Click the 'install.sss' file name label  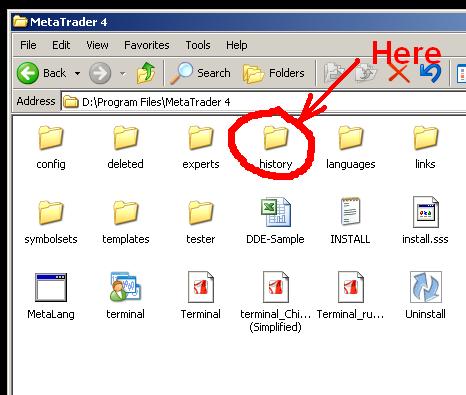(x=425, y=239)
